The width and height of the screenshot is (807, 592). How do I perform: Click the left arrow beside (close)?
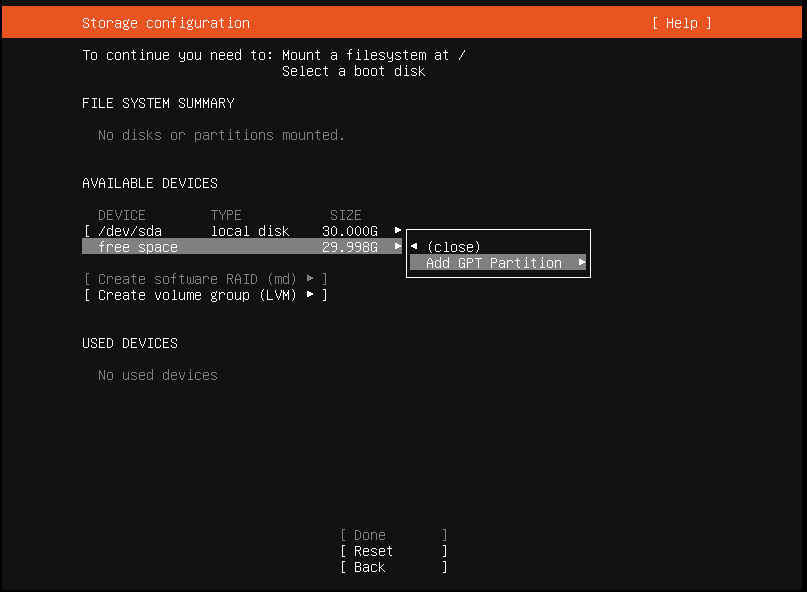[414, 247]
